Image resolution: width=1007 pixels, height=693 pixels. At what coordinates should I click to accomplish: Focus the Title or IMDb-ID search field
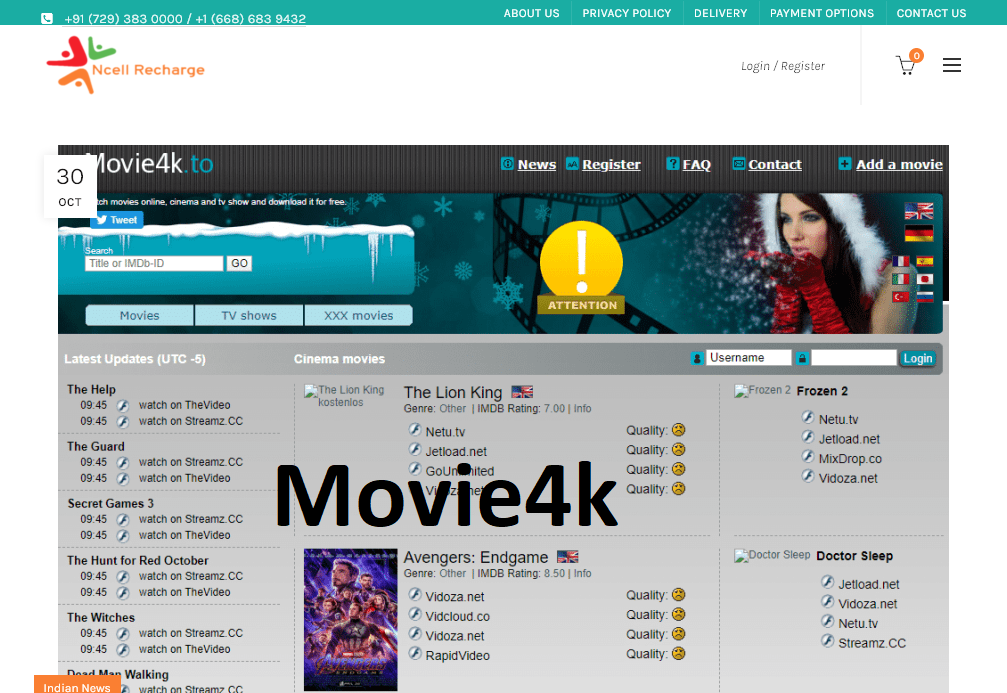[x=154, y=263]
